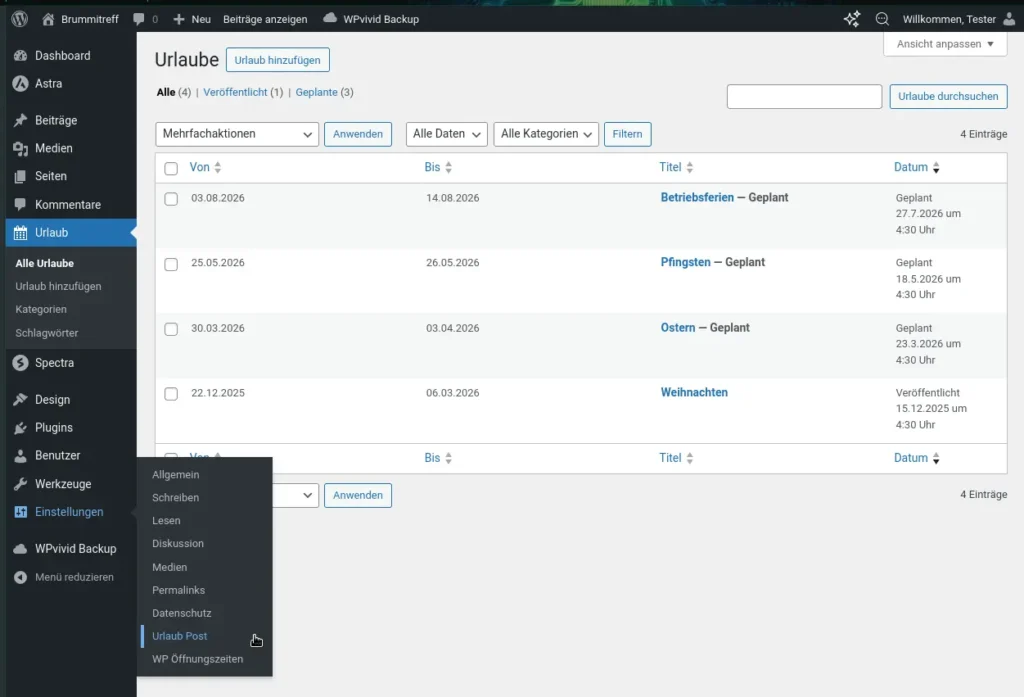
Task: Filter by Veröffentlicht status link
Action: click(x=235, y=92)
